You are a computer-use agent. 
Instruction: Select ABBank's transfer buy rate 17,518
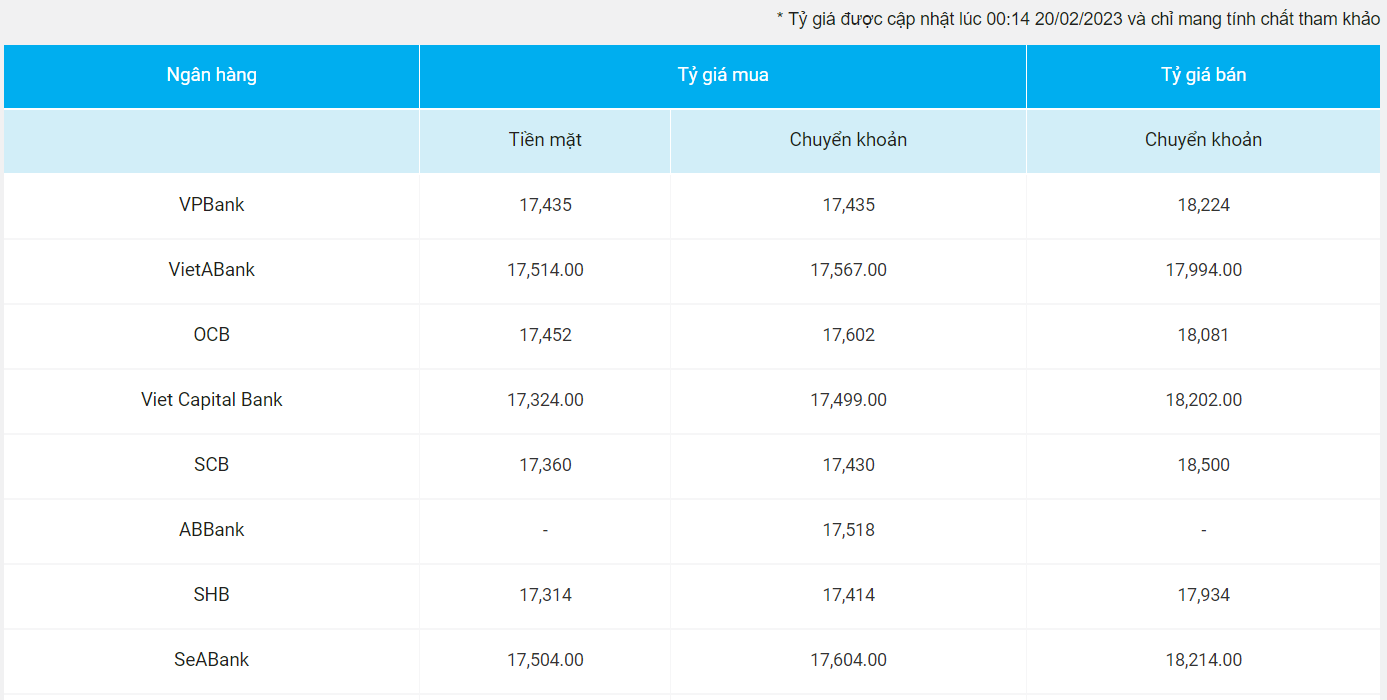848,530
